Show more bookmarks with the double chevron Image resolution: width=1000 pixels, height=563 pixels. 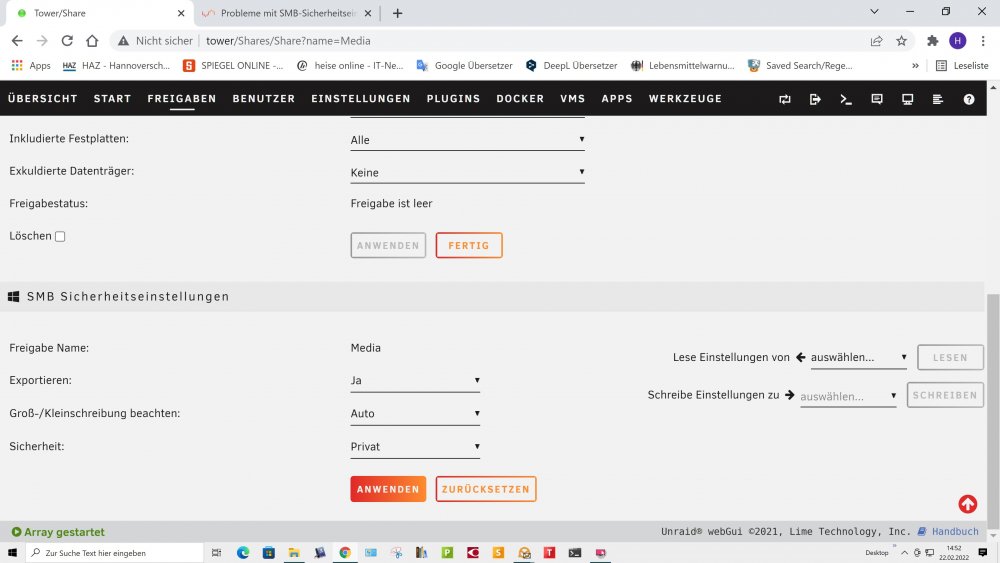pyautogui.click(x=915, y=66)
